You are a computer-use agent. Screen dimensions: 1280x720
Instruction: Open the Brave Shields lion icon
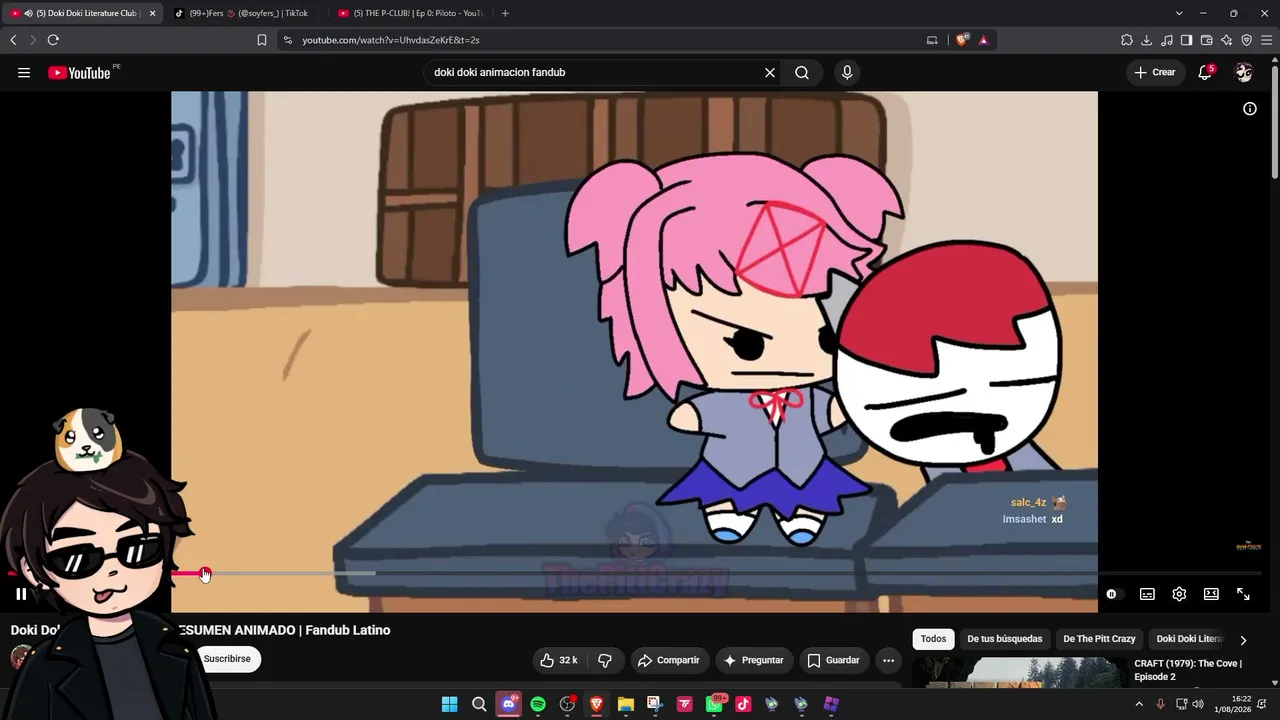962,40
